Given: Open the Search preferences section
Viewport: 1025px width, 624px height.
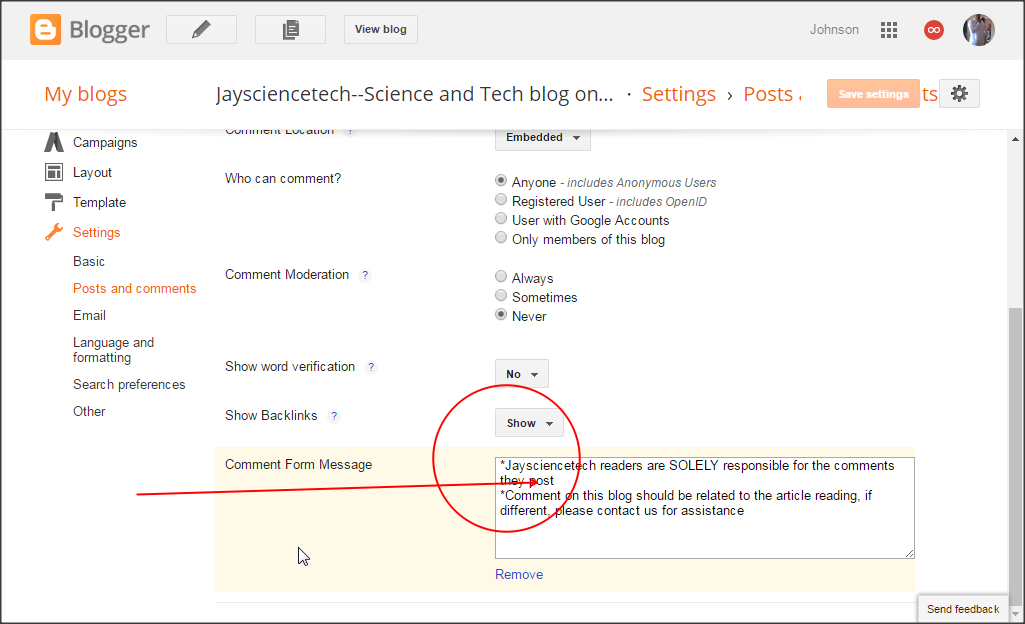Looking at the screenshot, I should coord(129,384).
